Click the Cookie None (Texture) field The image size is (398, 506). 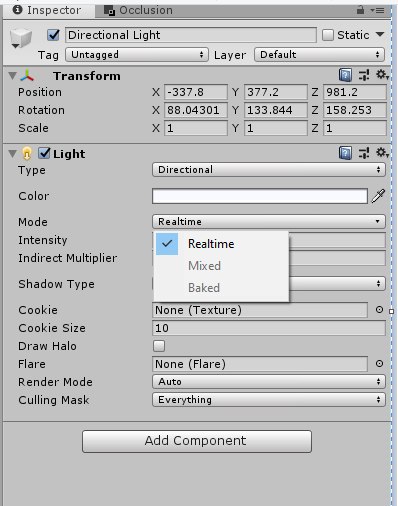260,310
